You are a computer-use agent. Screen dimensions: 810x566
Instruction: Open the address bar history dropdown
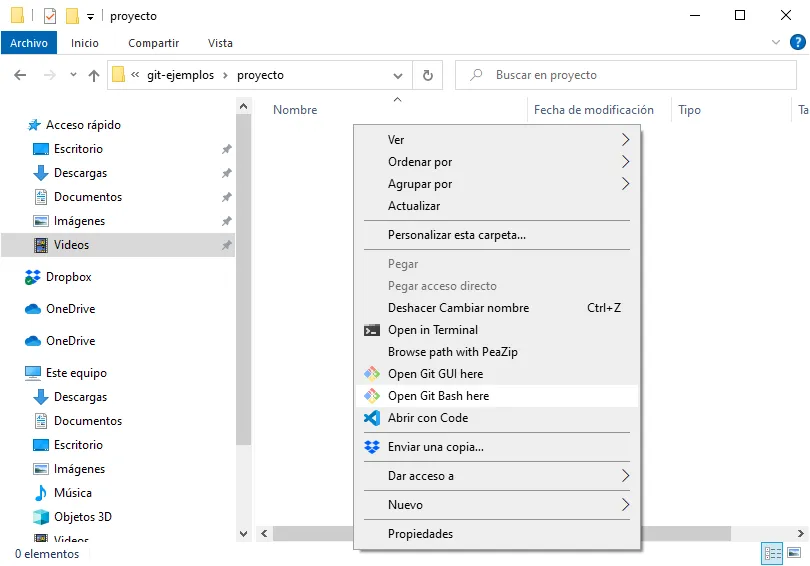(398, 75)
